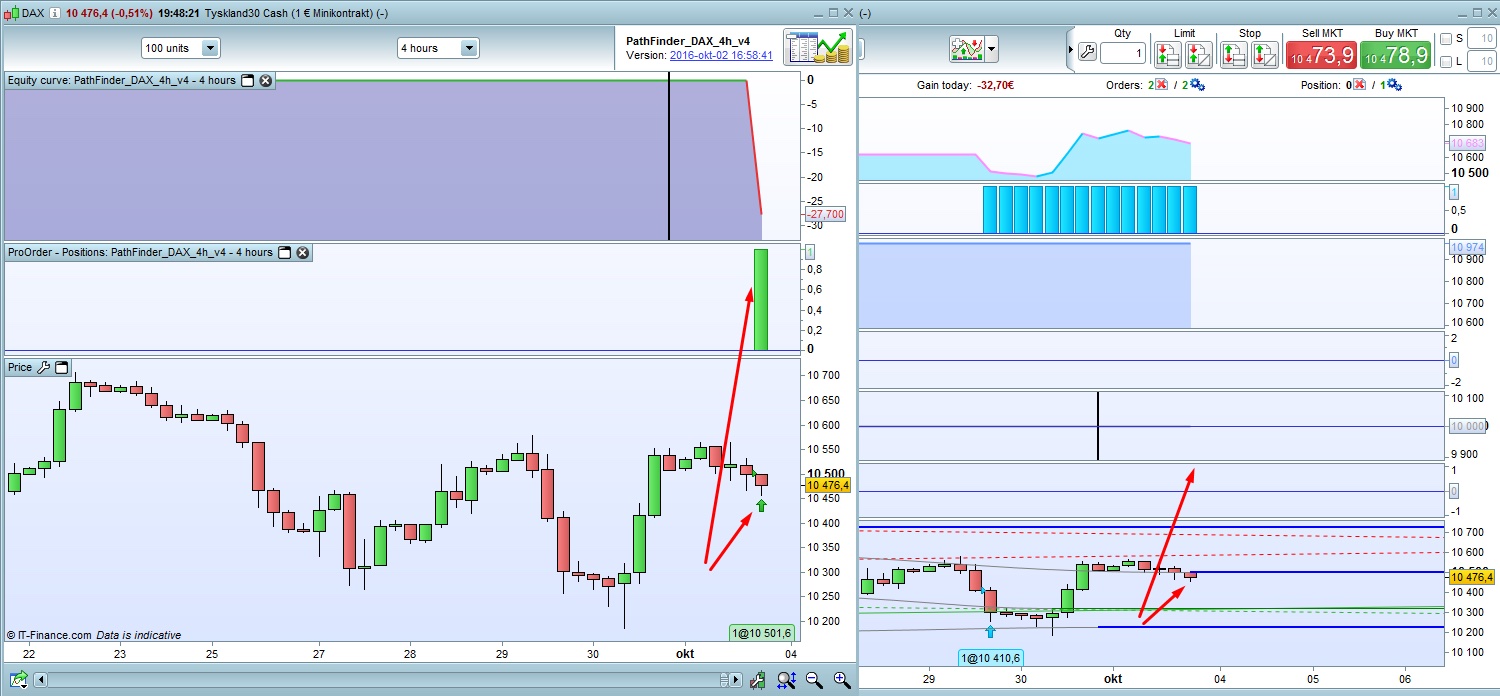The image size is (1500, 696).
Task: Click the 10 476,4 price label on left chart
Action: coord(828,486)
